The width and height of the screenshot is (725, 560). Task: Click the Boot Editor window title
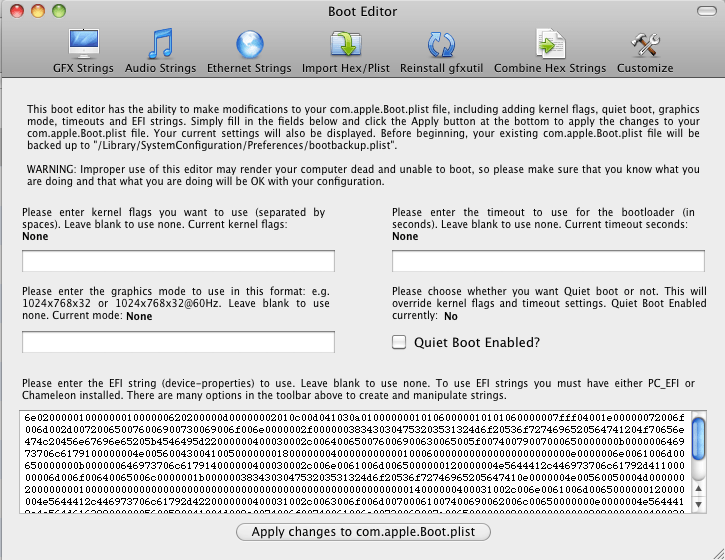(362, 12)
